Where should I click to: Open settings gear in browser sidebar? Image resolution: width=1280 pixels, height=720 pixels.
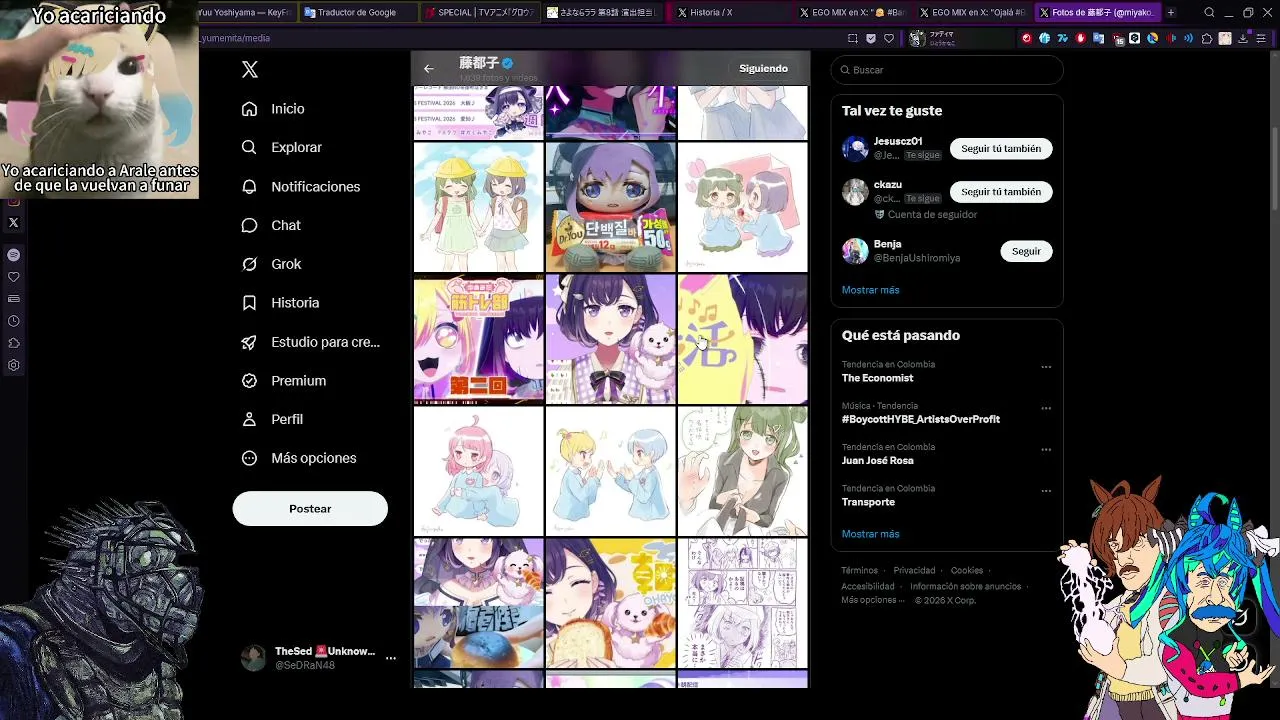(14, 365)
